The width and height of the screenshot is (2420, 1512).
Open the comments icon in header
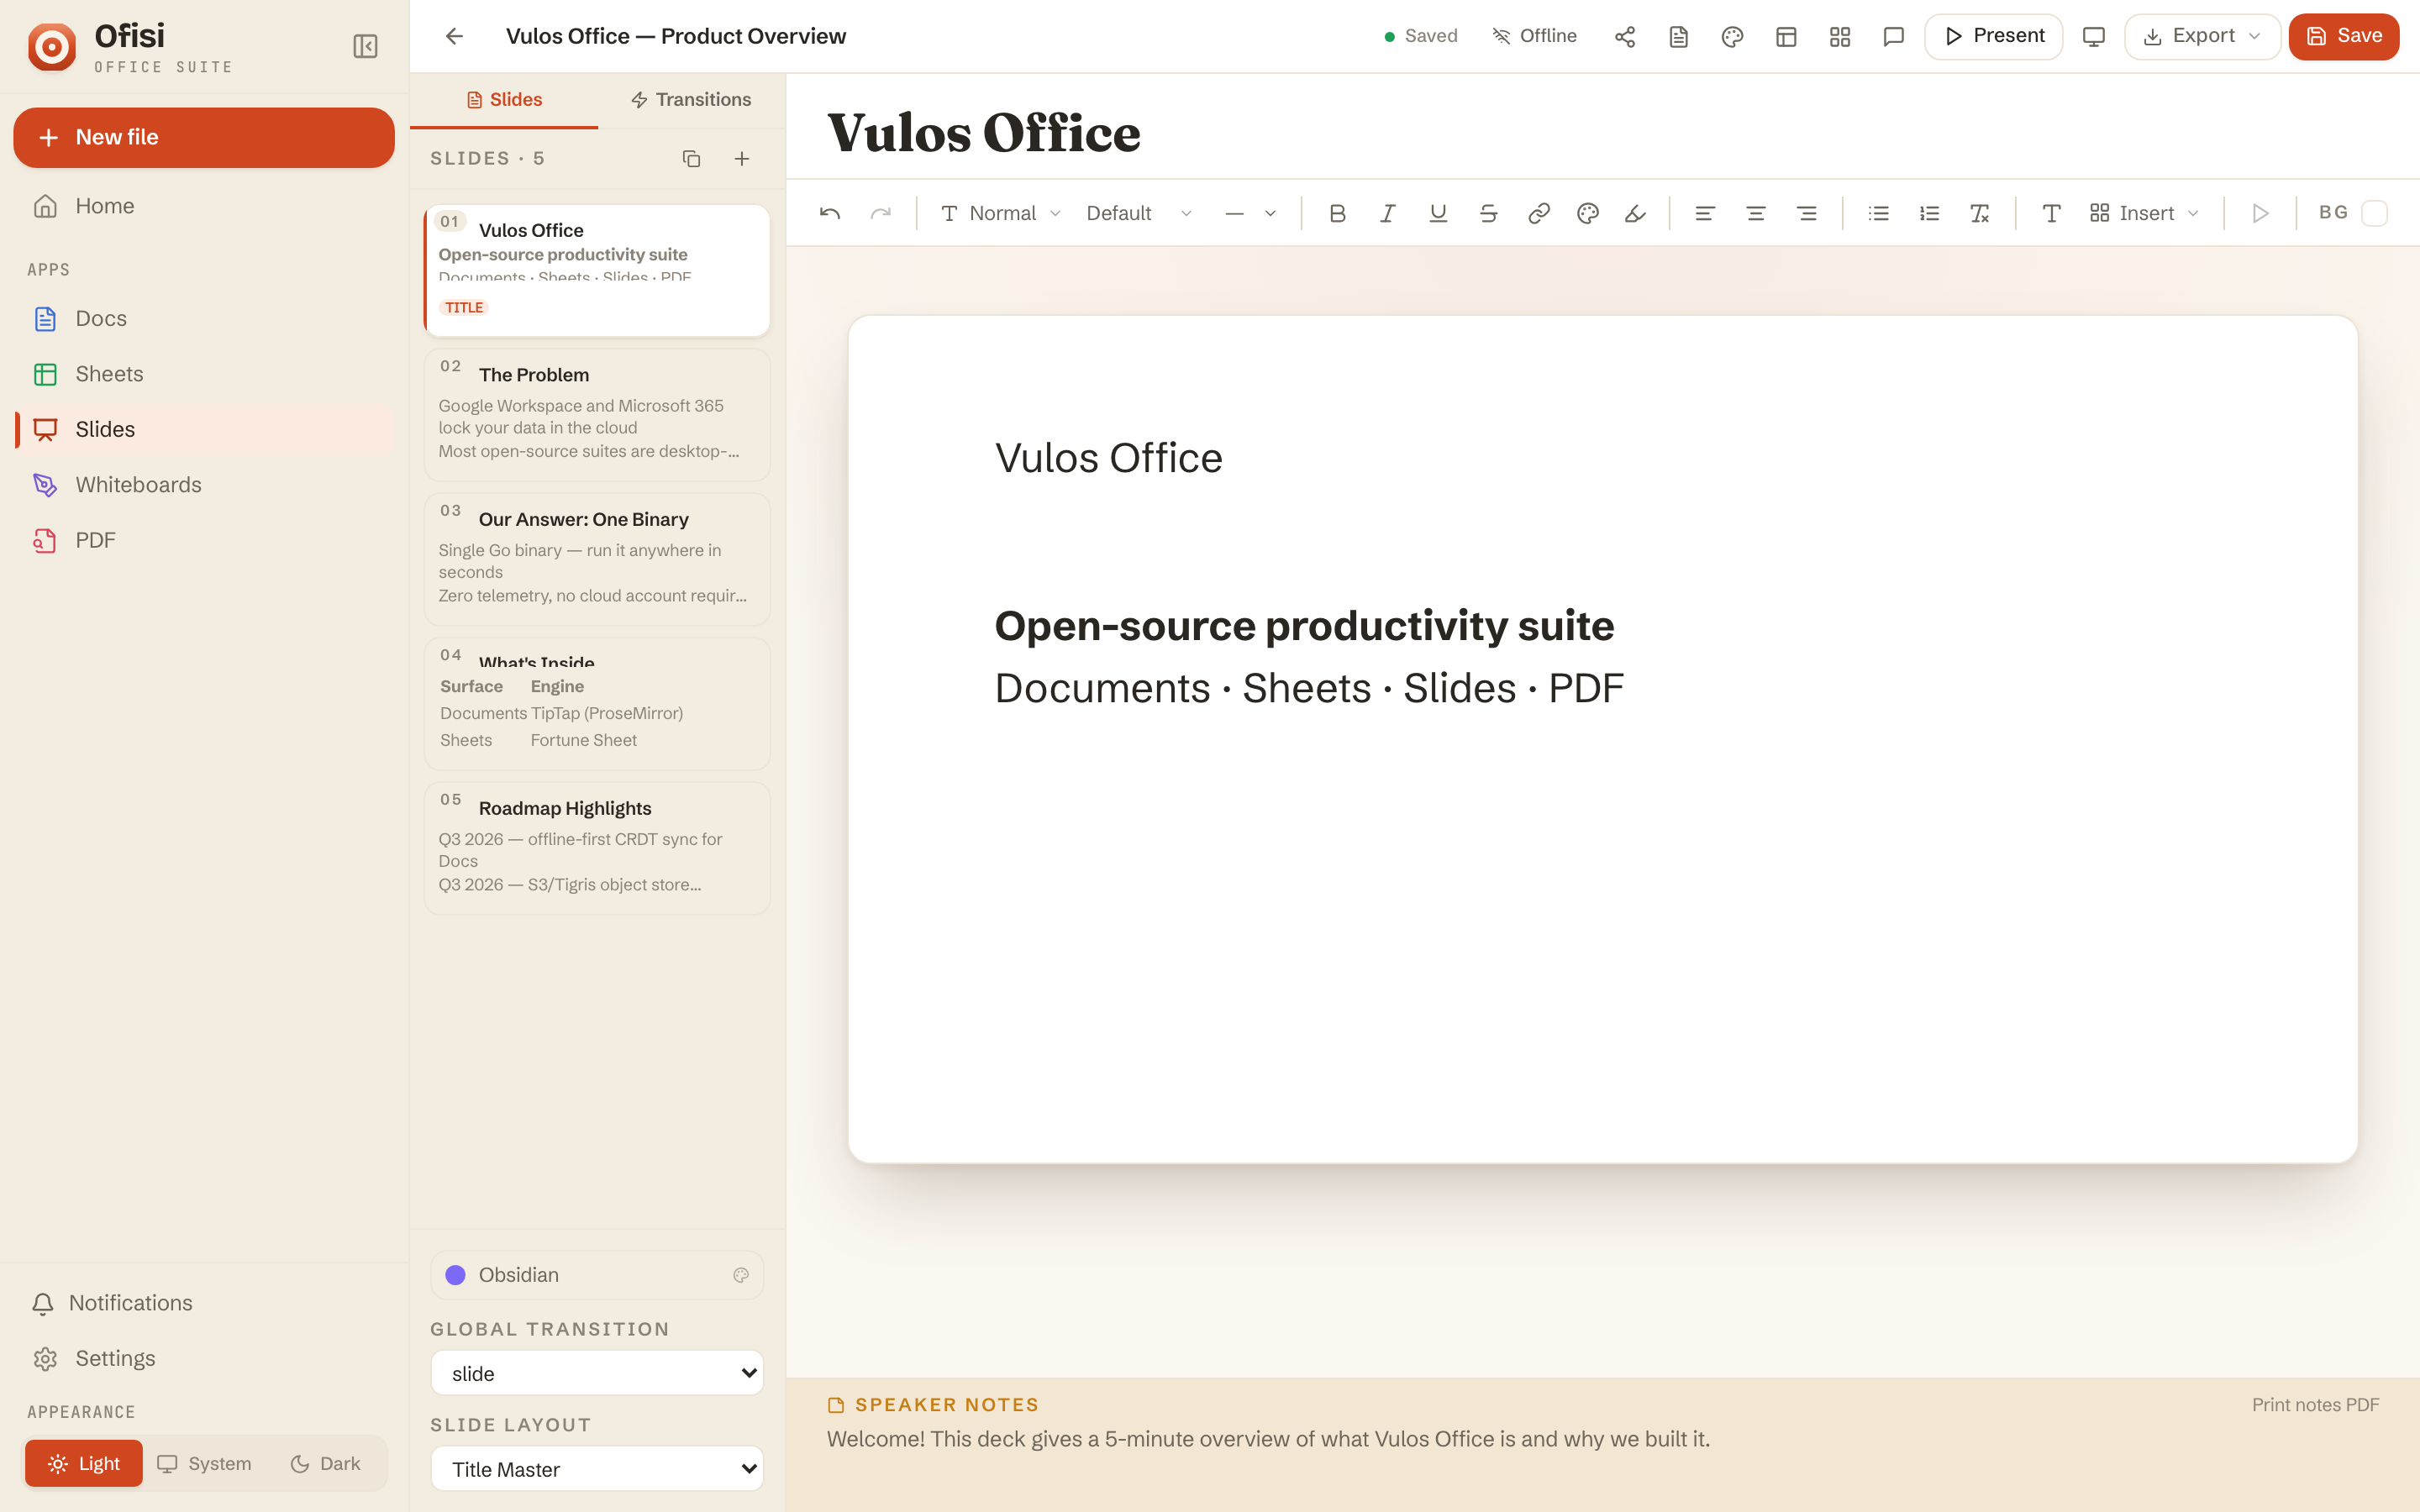pyautogui.click(x=1894, y=36)
